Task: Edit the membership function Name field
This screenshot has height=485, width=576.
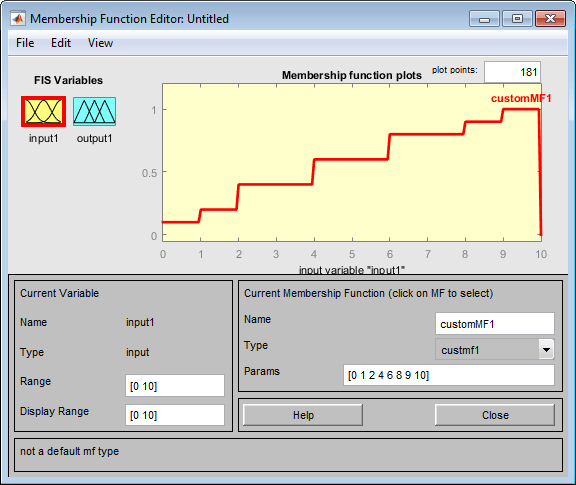Action: (494, 324)
